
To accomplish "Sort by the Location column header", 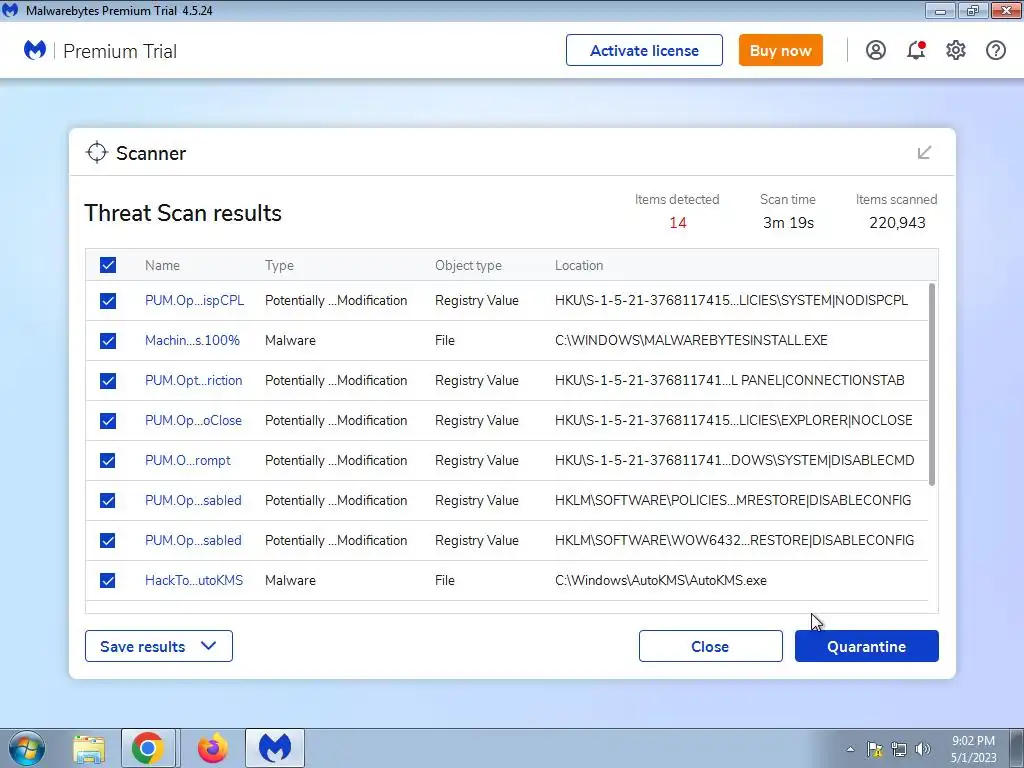I will coord(579,265).
